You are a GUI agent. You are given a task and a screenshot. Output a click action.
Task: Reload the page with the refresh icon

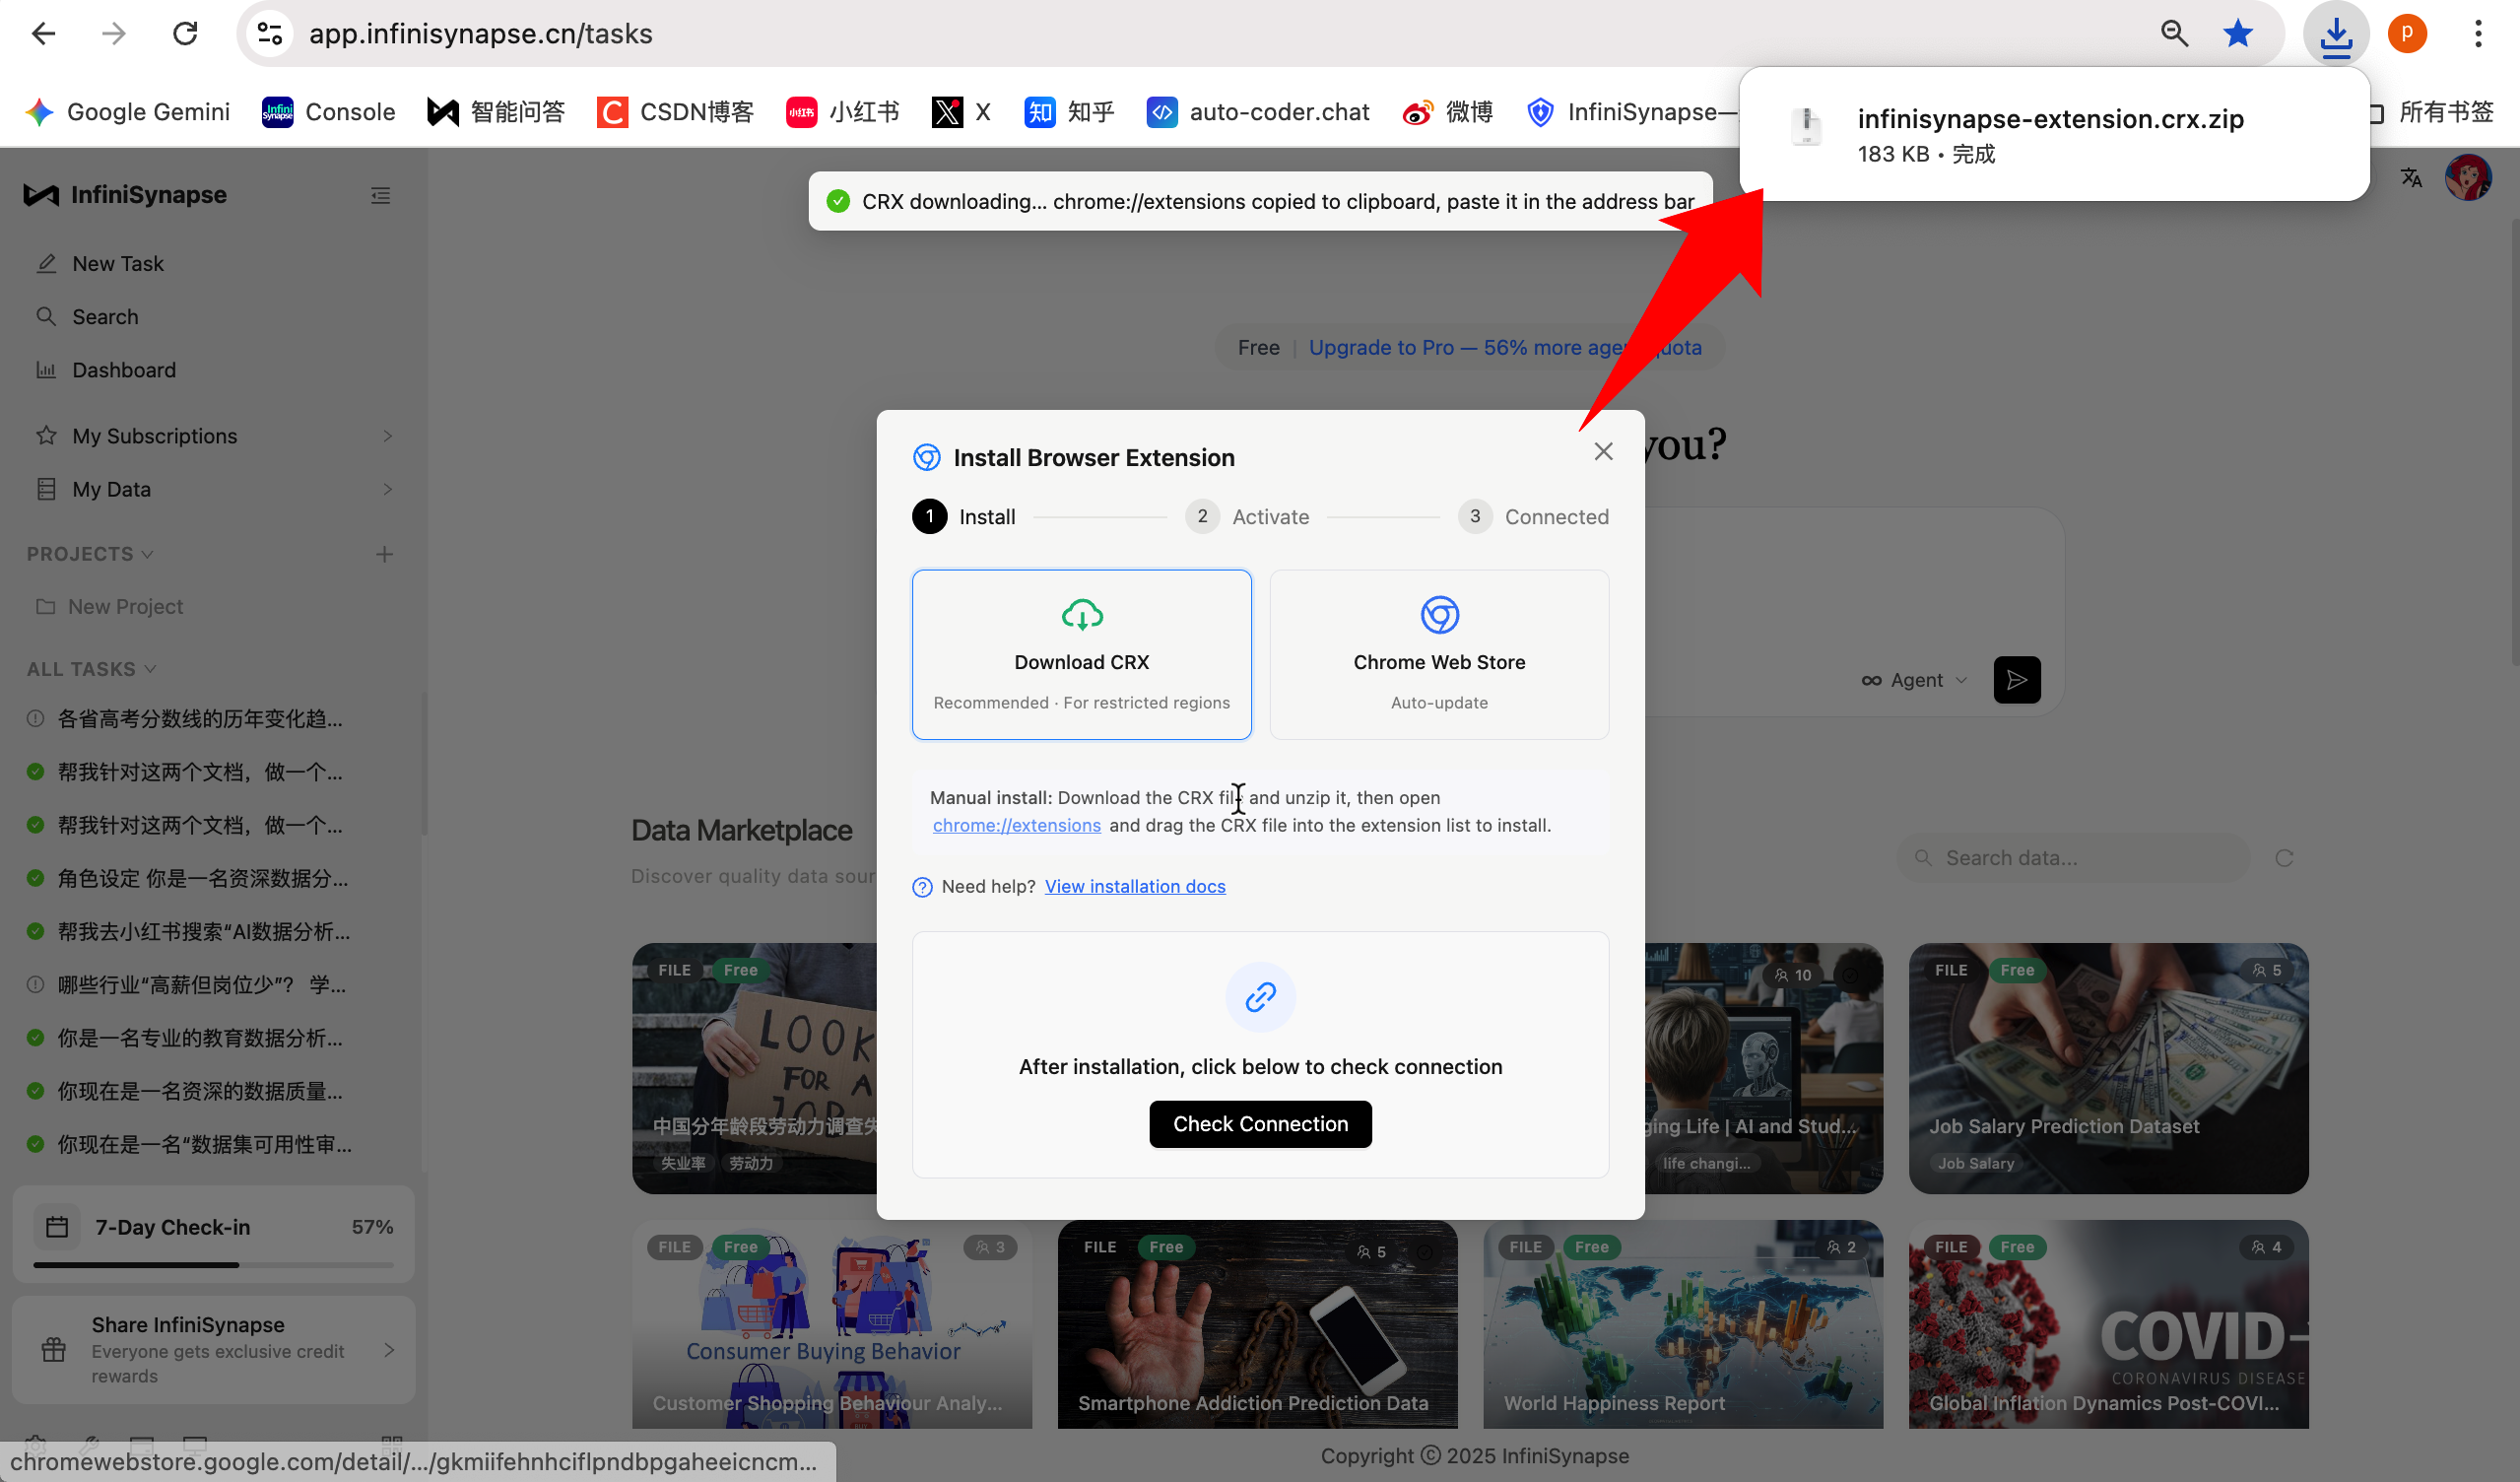(185, 34)
